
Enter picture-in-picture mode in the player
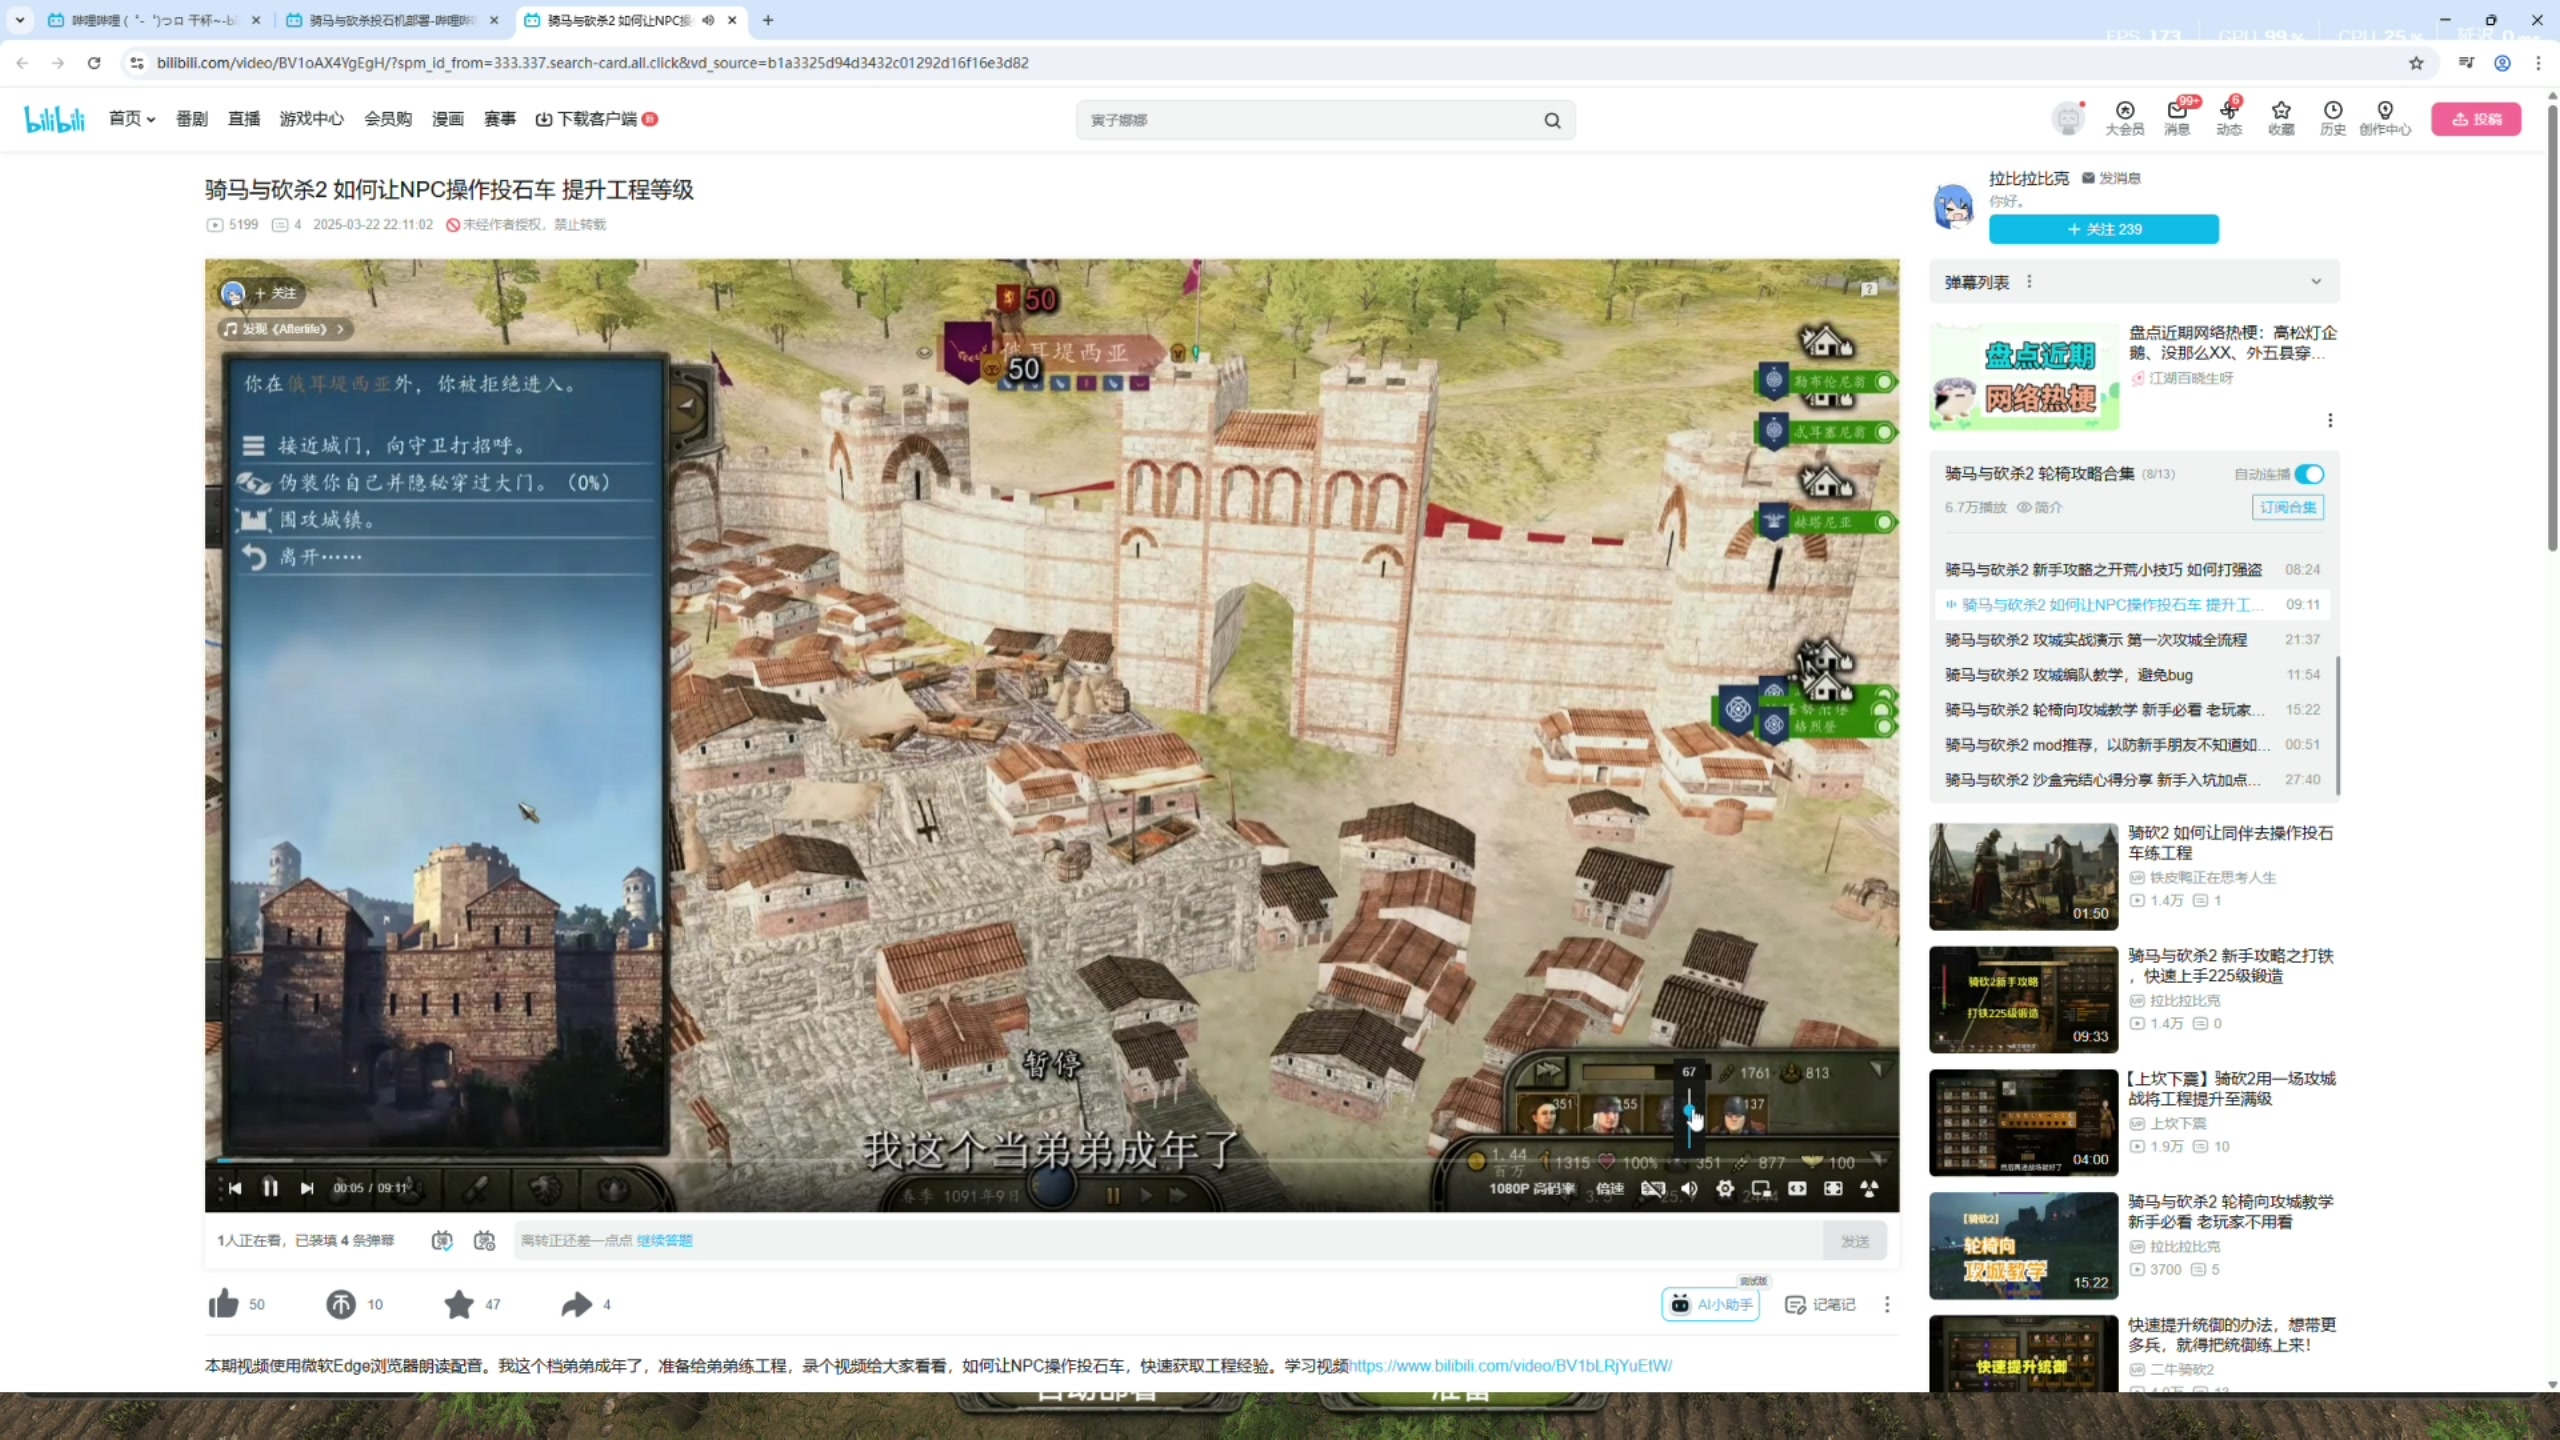click(1761, 1188)
